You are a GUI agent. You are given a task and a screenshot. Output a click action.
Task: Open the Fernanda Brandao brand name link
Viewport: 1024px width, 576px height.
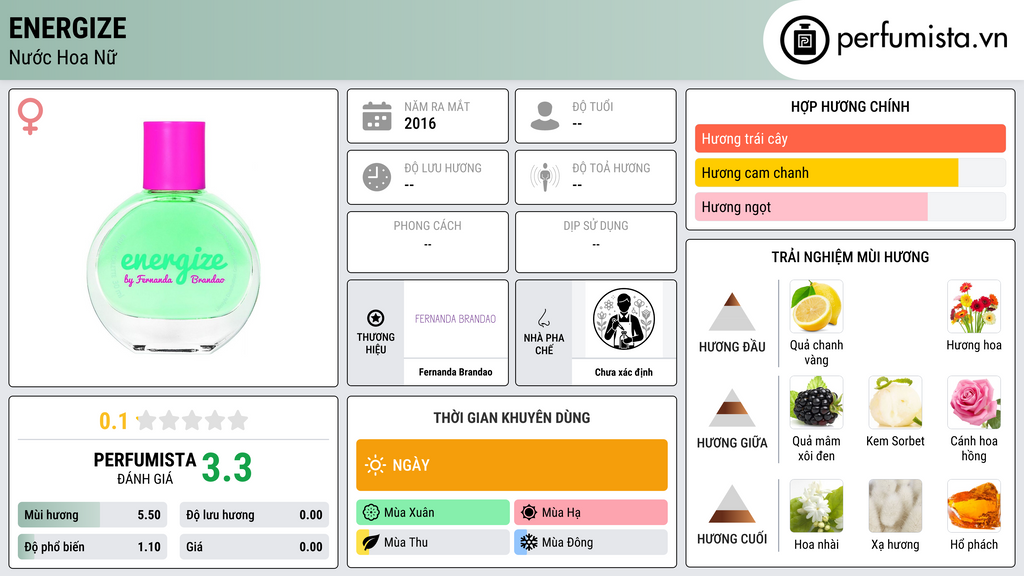(x=455, y=372)
